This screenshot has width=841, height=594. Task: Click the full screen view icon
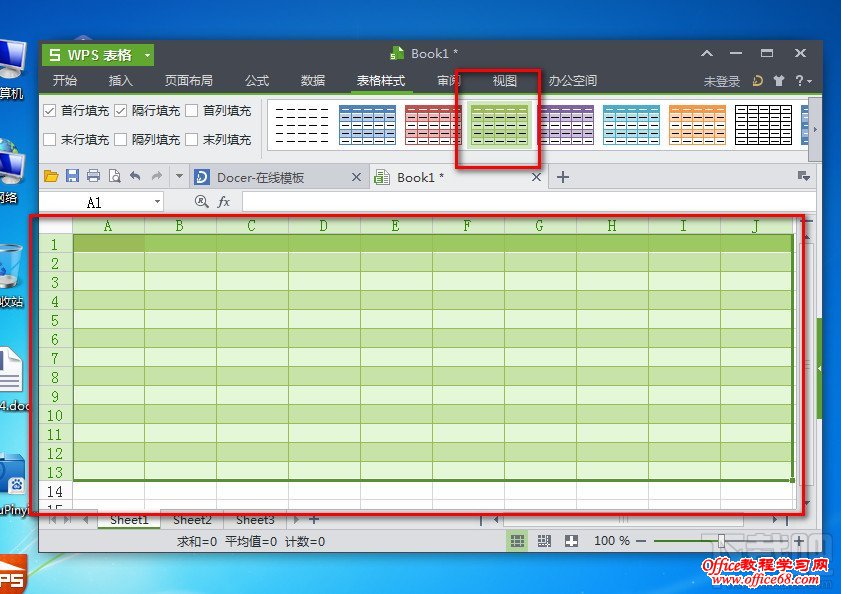[571, 541]
